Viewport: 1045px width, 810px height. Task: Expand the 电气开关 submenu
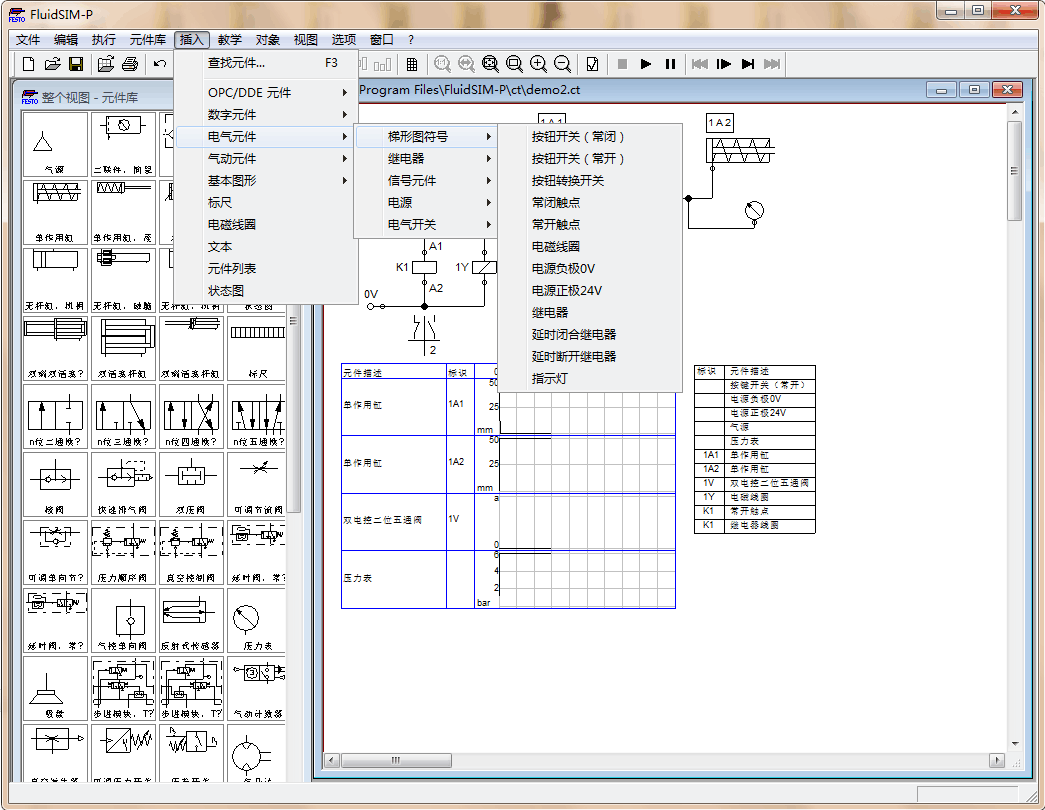pos(426,225)
